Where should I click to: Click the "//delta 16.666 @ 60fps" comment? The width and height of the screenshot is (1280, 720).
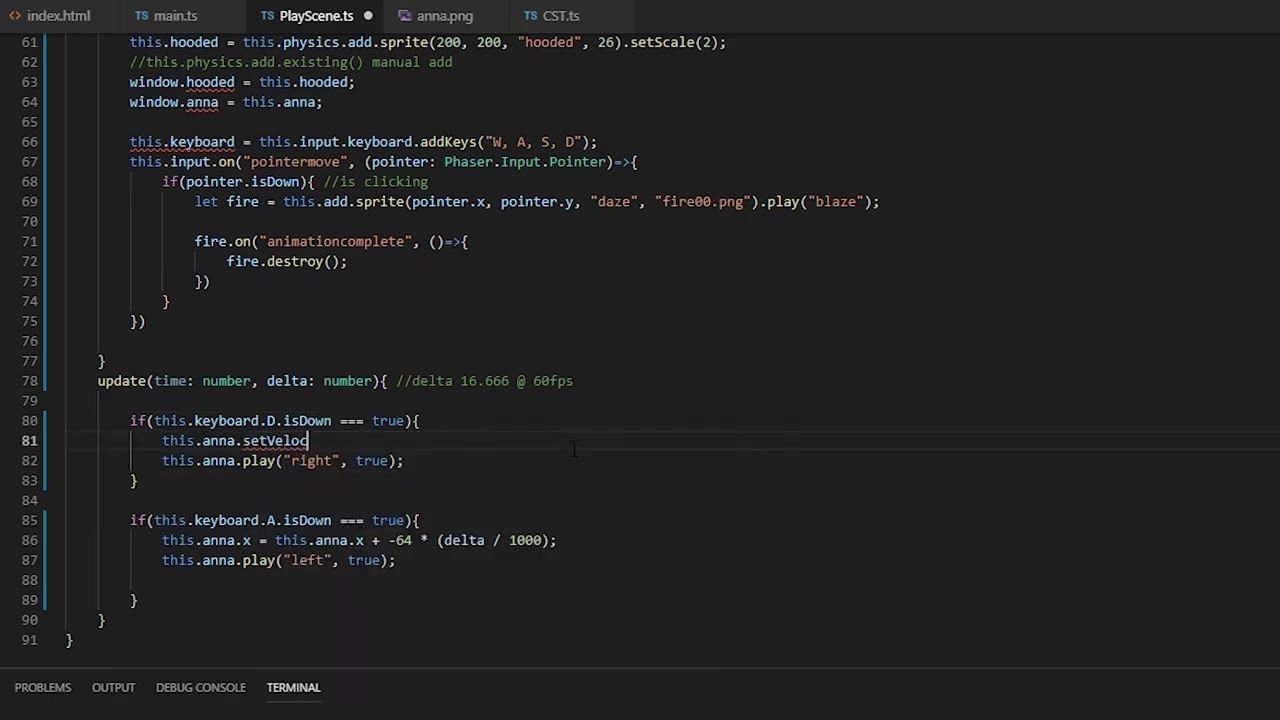tap(484, 381)
